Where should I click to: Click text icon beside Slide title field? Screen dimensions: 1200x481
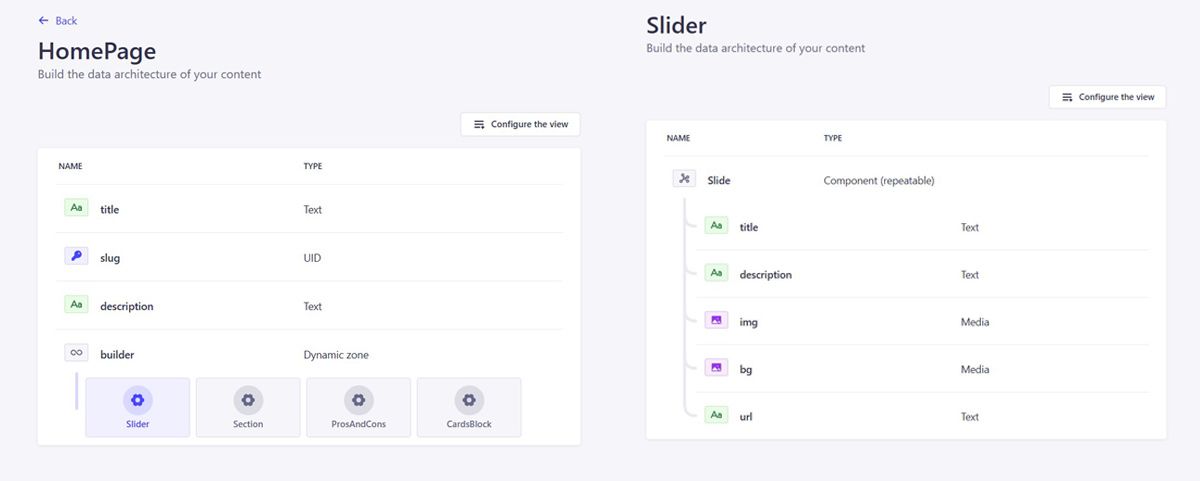(716, 226)
